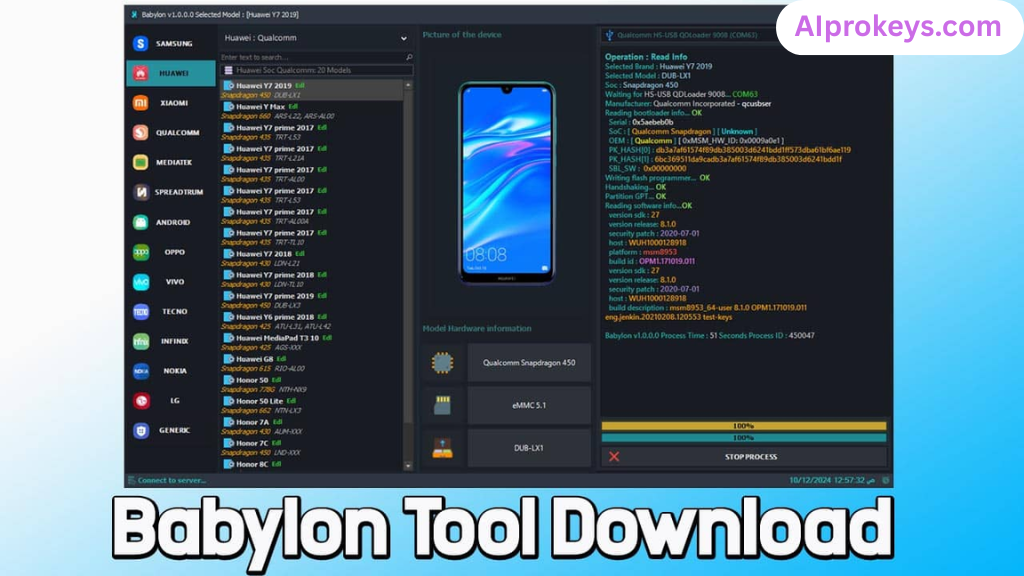Screen dimensions: 1024x576
Task: Select Huawei Y7 prime 2018 model
Action: [312, 280]
